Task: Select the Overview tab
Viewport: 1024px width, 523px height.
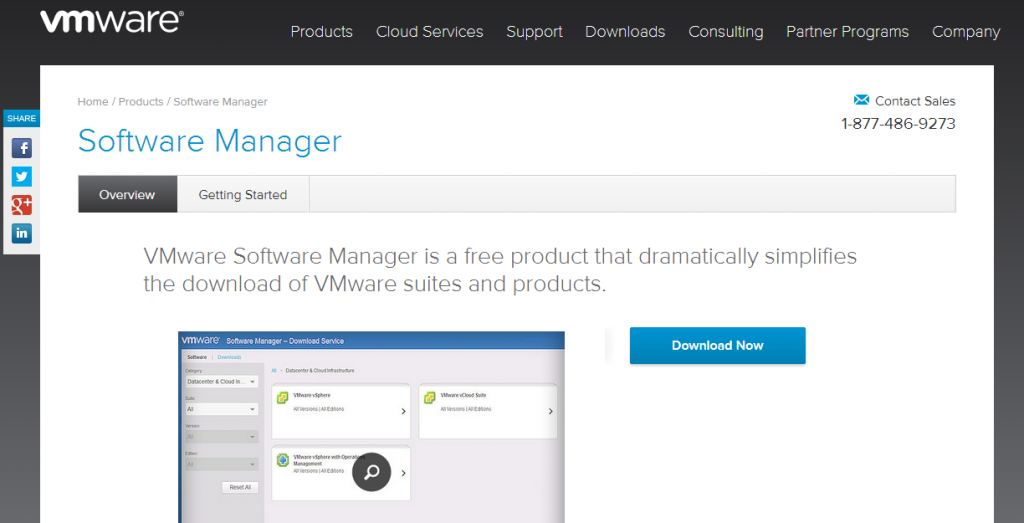Action: tap(127, 195)
